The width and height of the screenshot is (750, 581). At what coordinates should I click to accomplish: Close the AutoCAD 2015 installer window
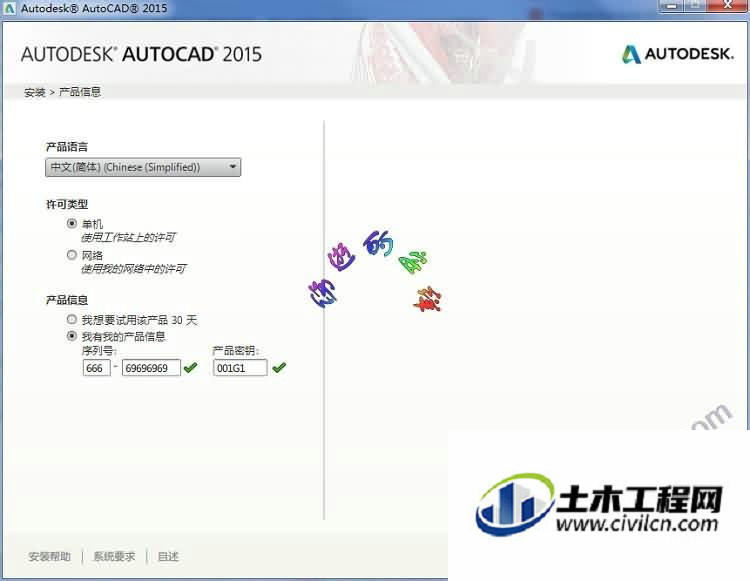tap(728, 5)
